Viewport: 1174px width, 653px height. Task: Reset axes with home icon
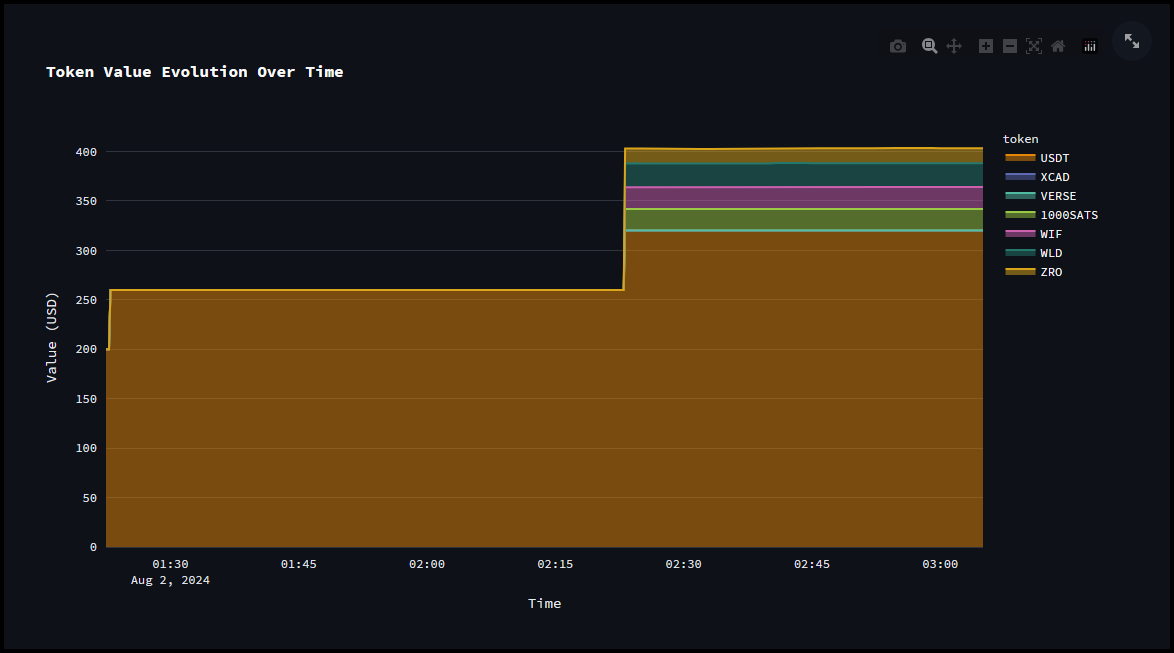(x=1058, y=46)
